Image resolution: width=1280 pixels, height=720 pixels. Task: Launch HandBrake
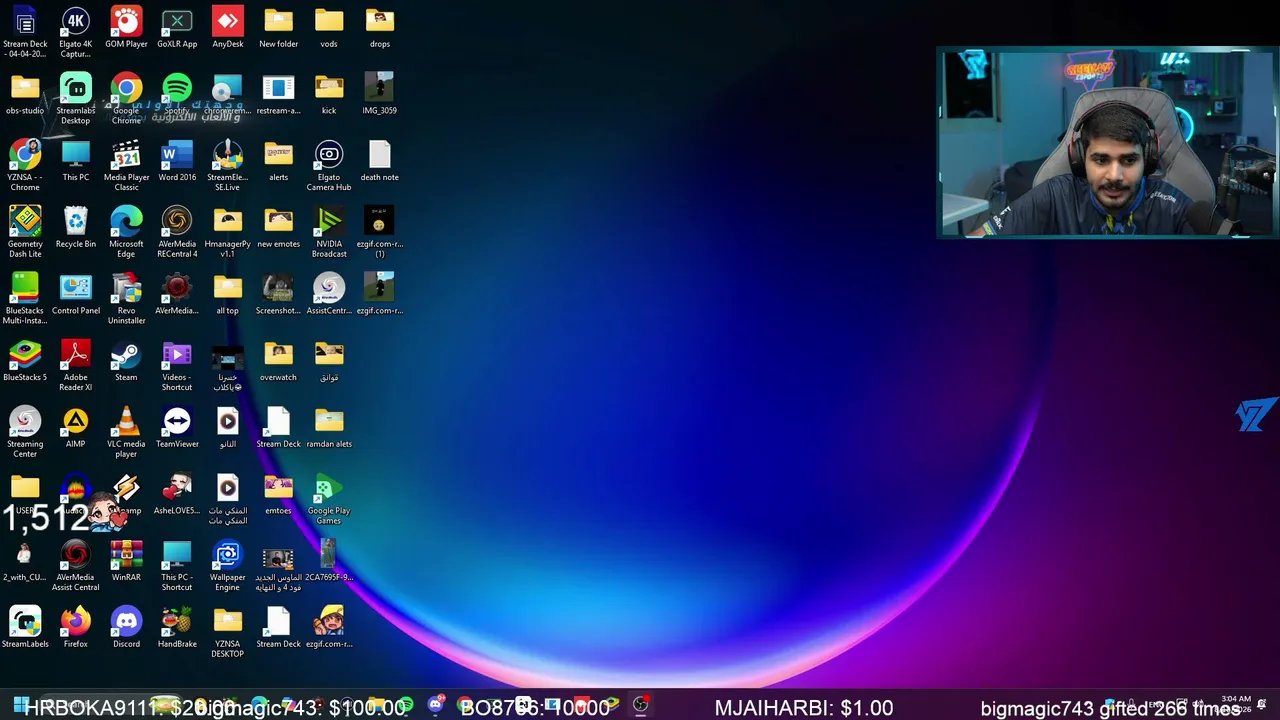click(177, 628)
